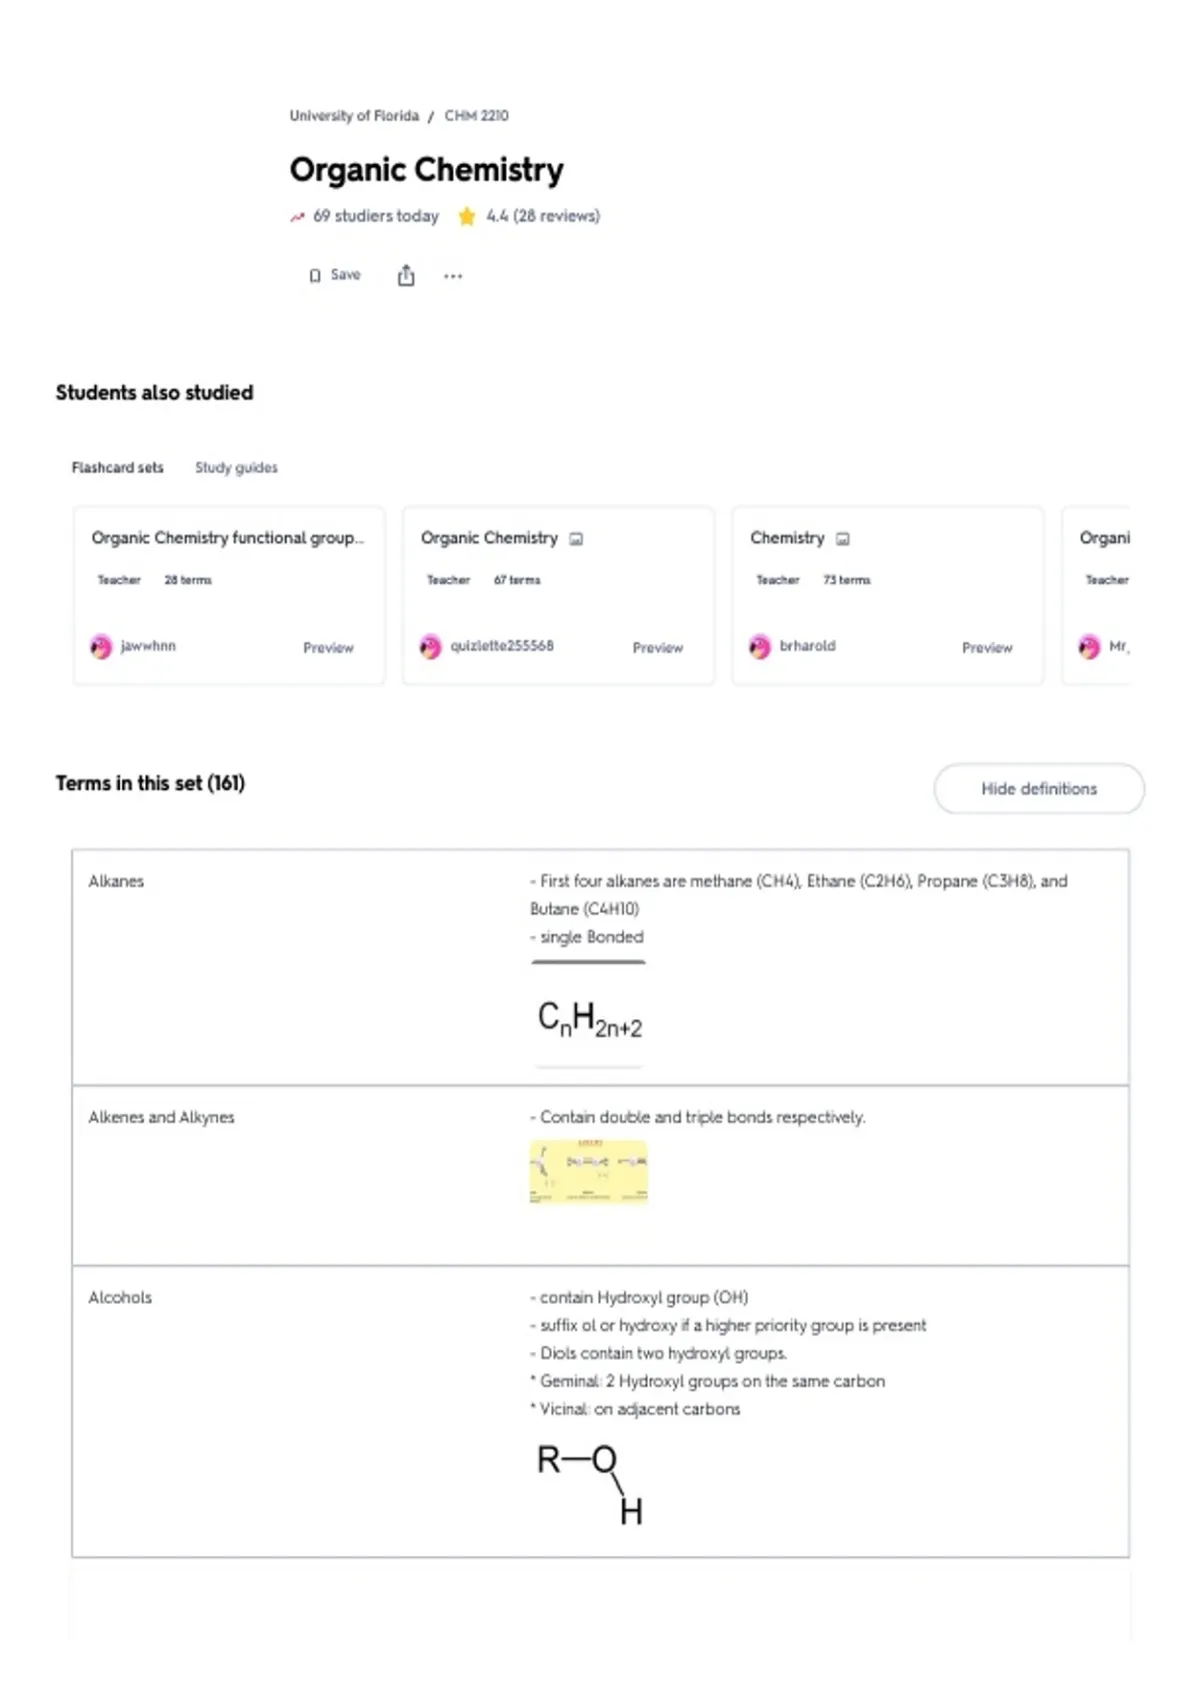Switch to the Study guides tab
This screenshot has height=1700, width=1200.
[x=236, y=467]
